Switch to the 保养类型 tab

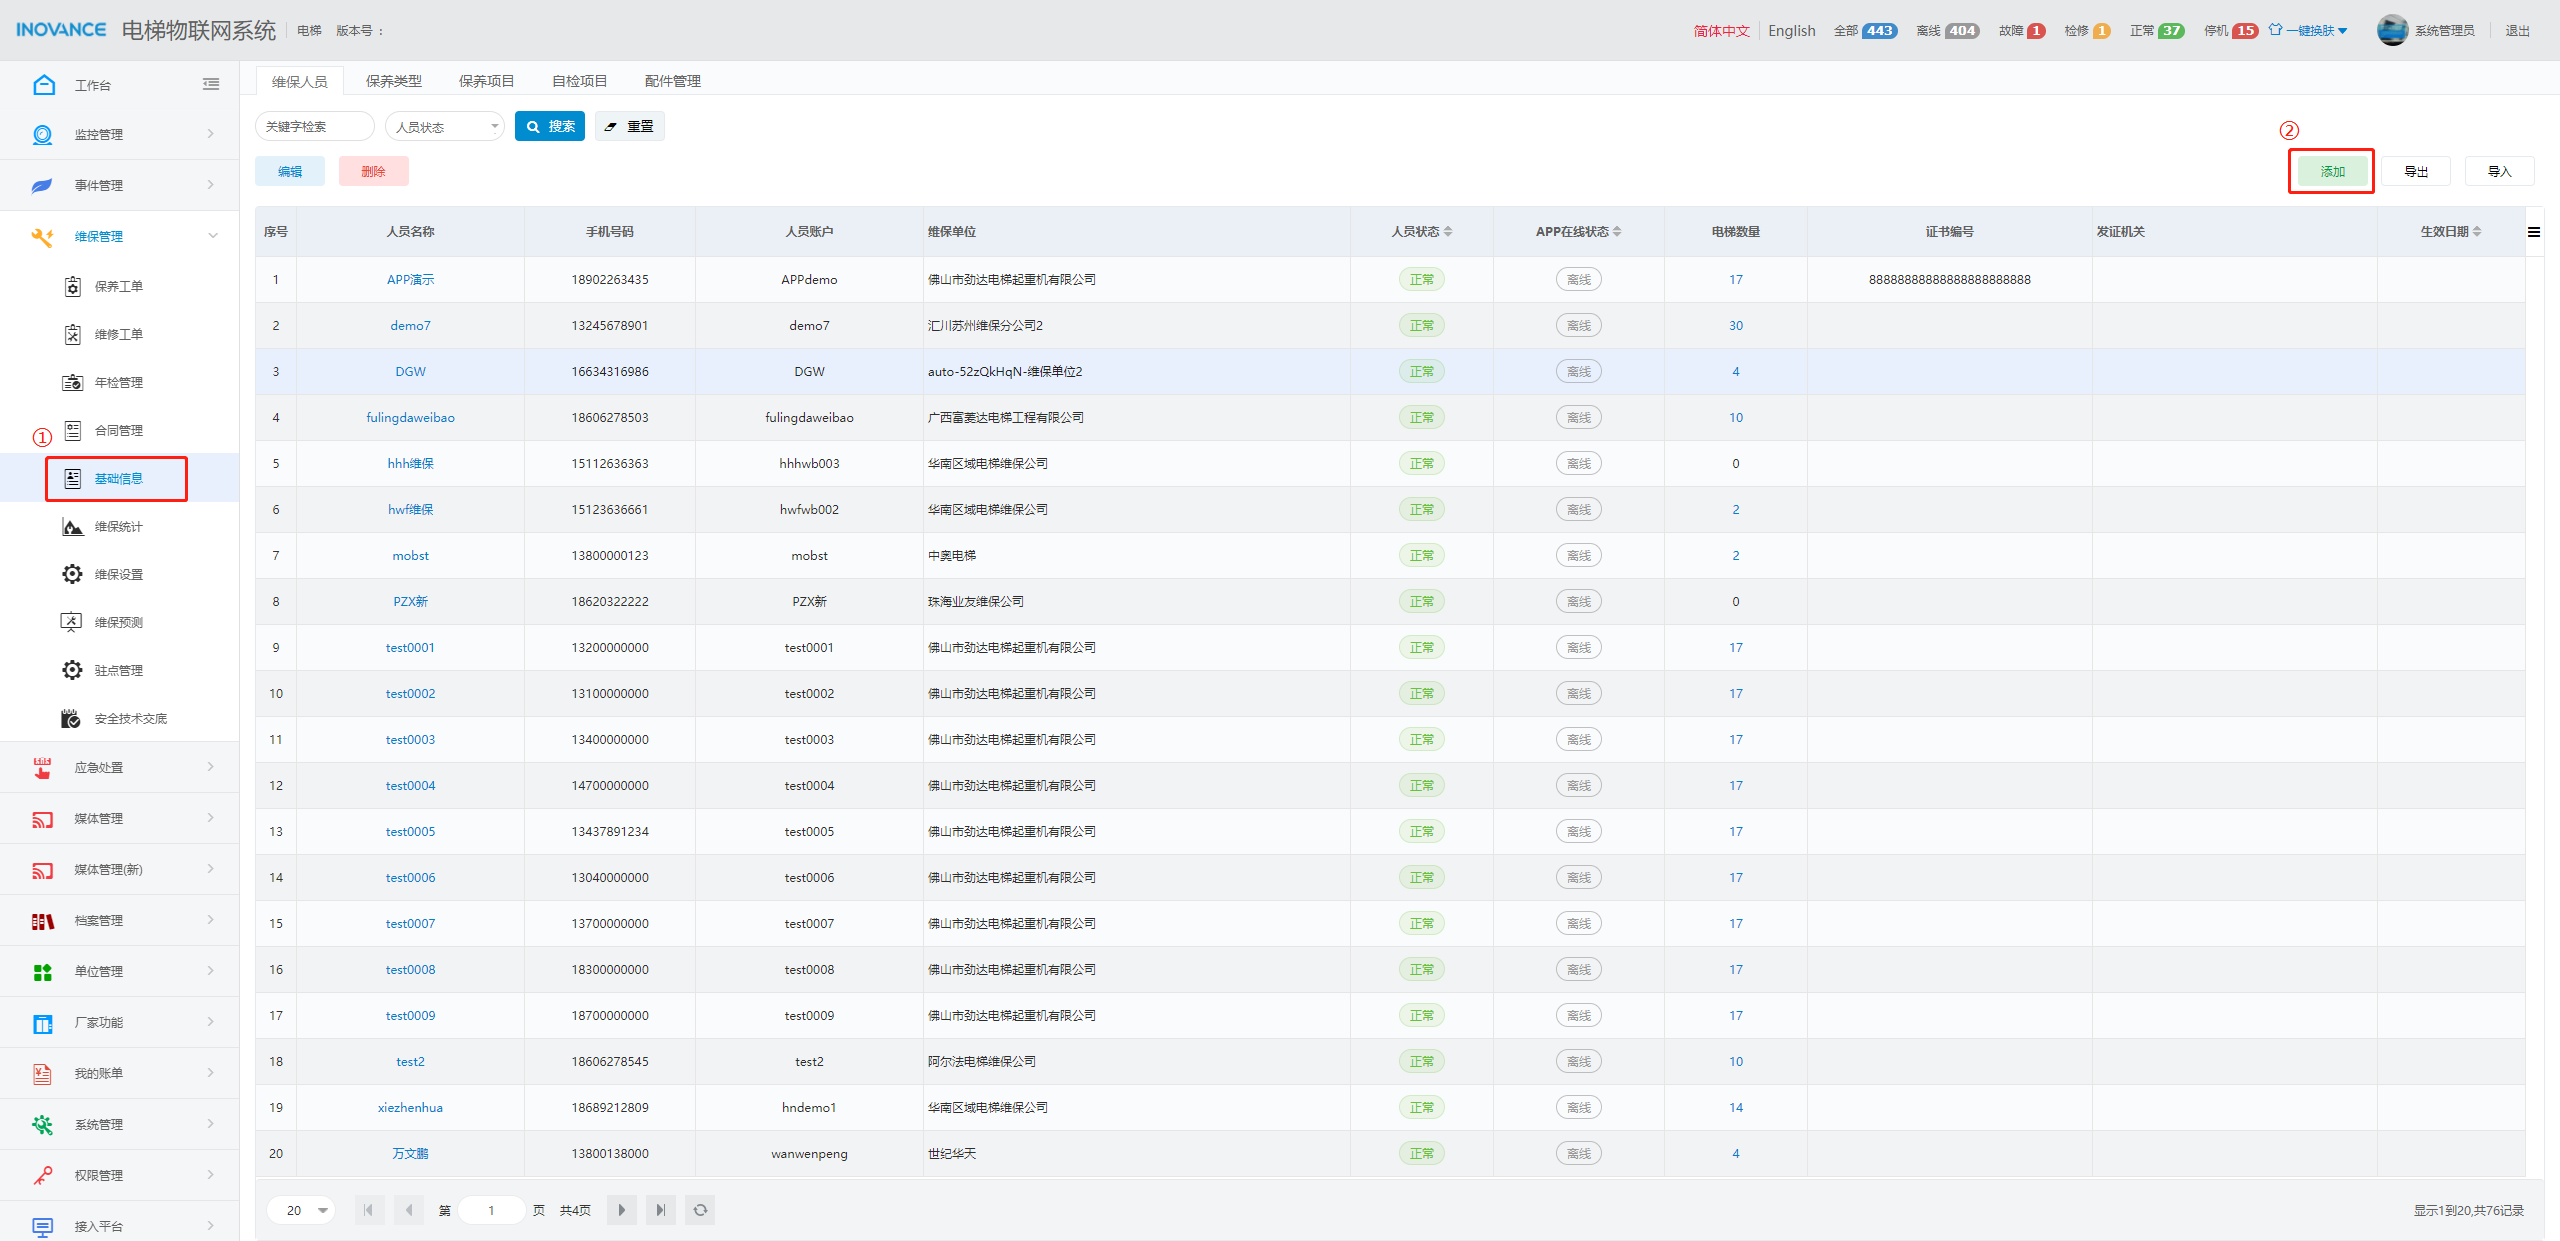(x=393, y=81)
